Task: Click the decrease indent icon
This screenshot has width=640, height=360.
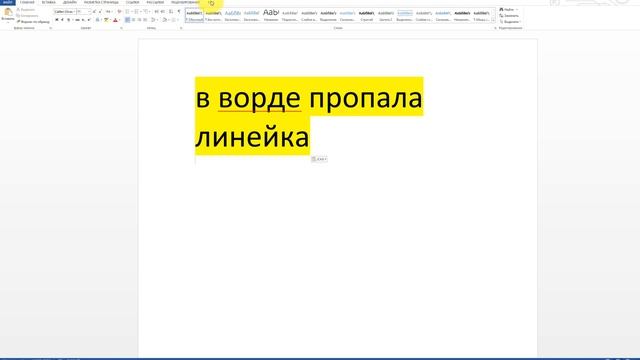Action: (x=157, y=11)
